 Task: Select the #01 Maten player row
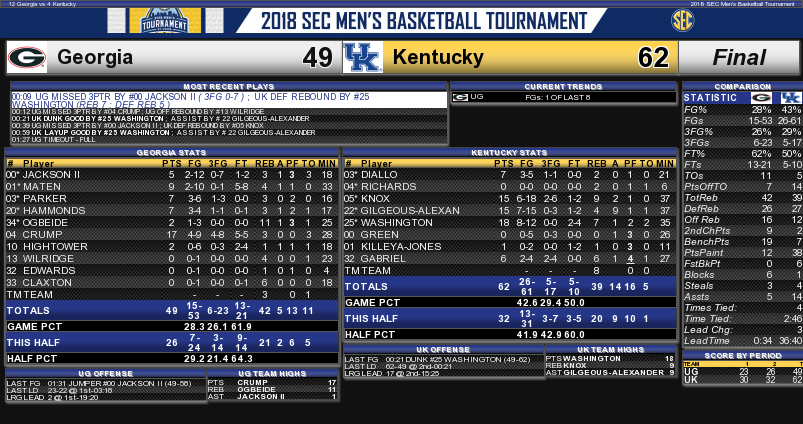(x=172, y=186)
